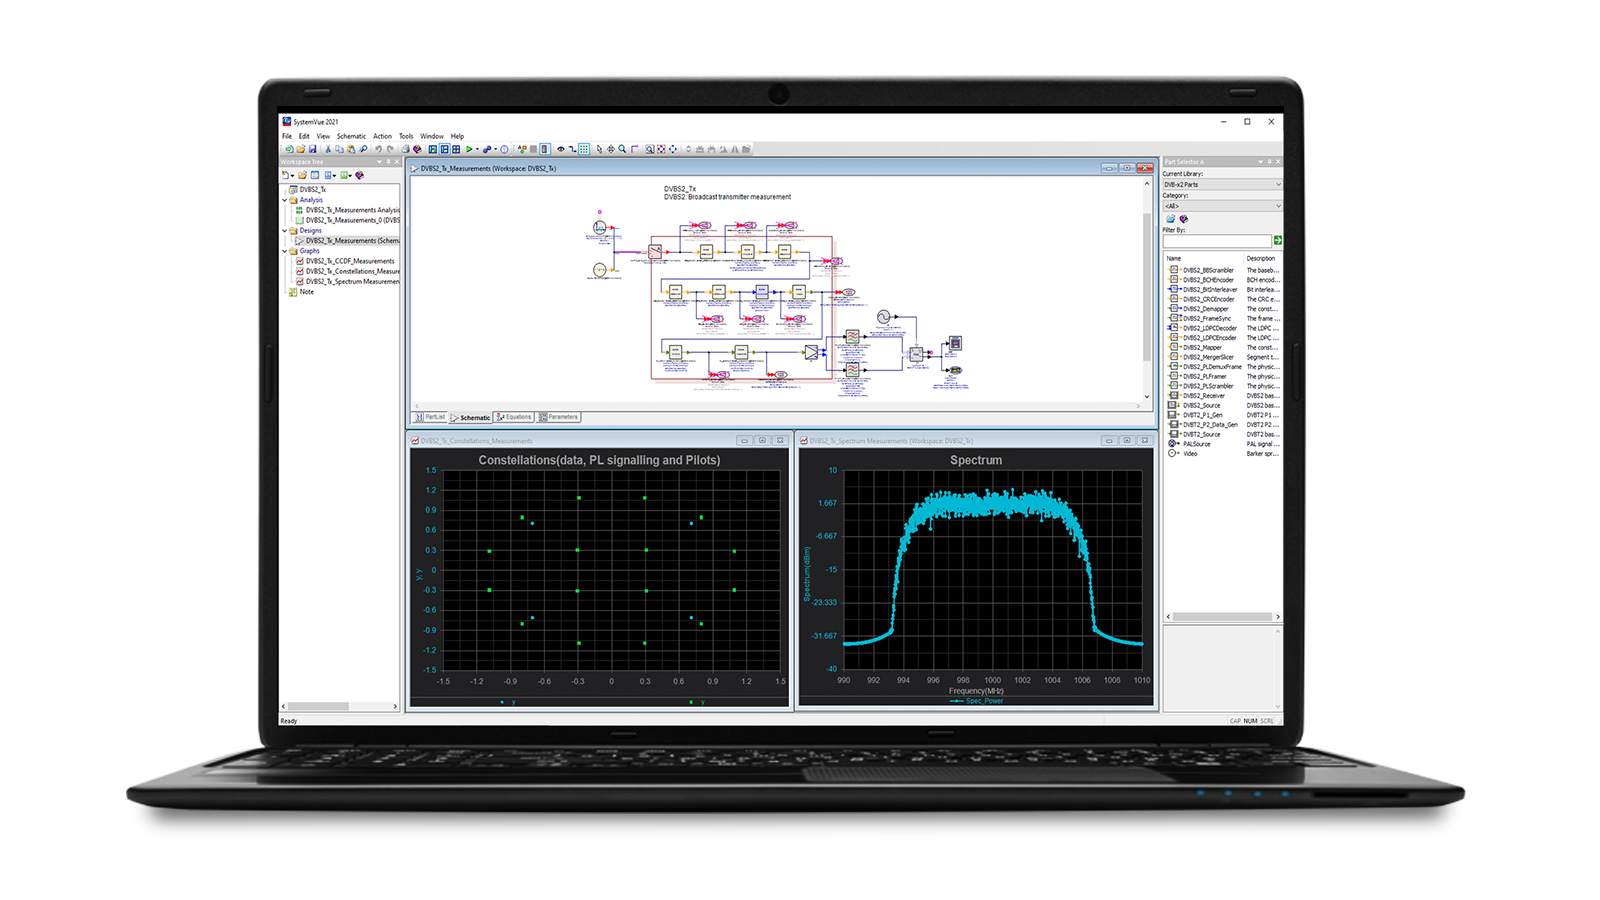Click the Print icon in the toolbar
Image resolution: width=1600 pixels, height=900 pixels.
point(405,149)
